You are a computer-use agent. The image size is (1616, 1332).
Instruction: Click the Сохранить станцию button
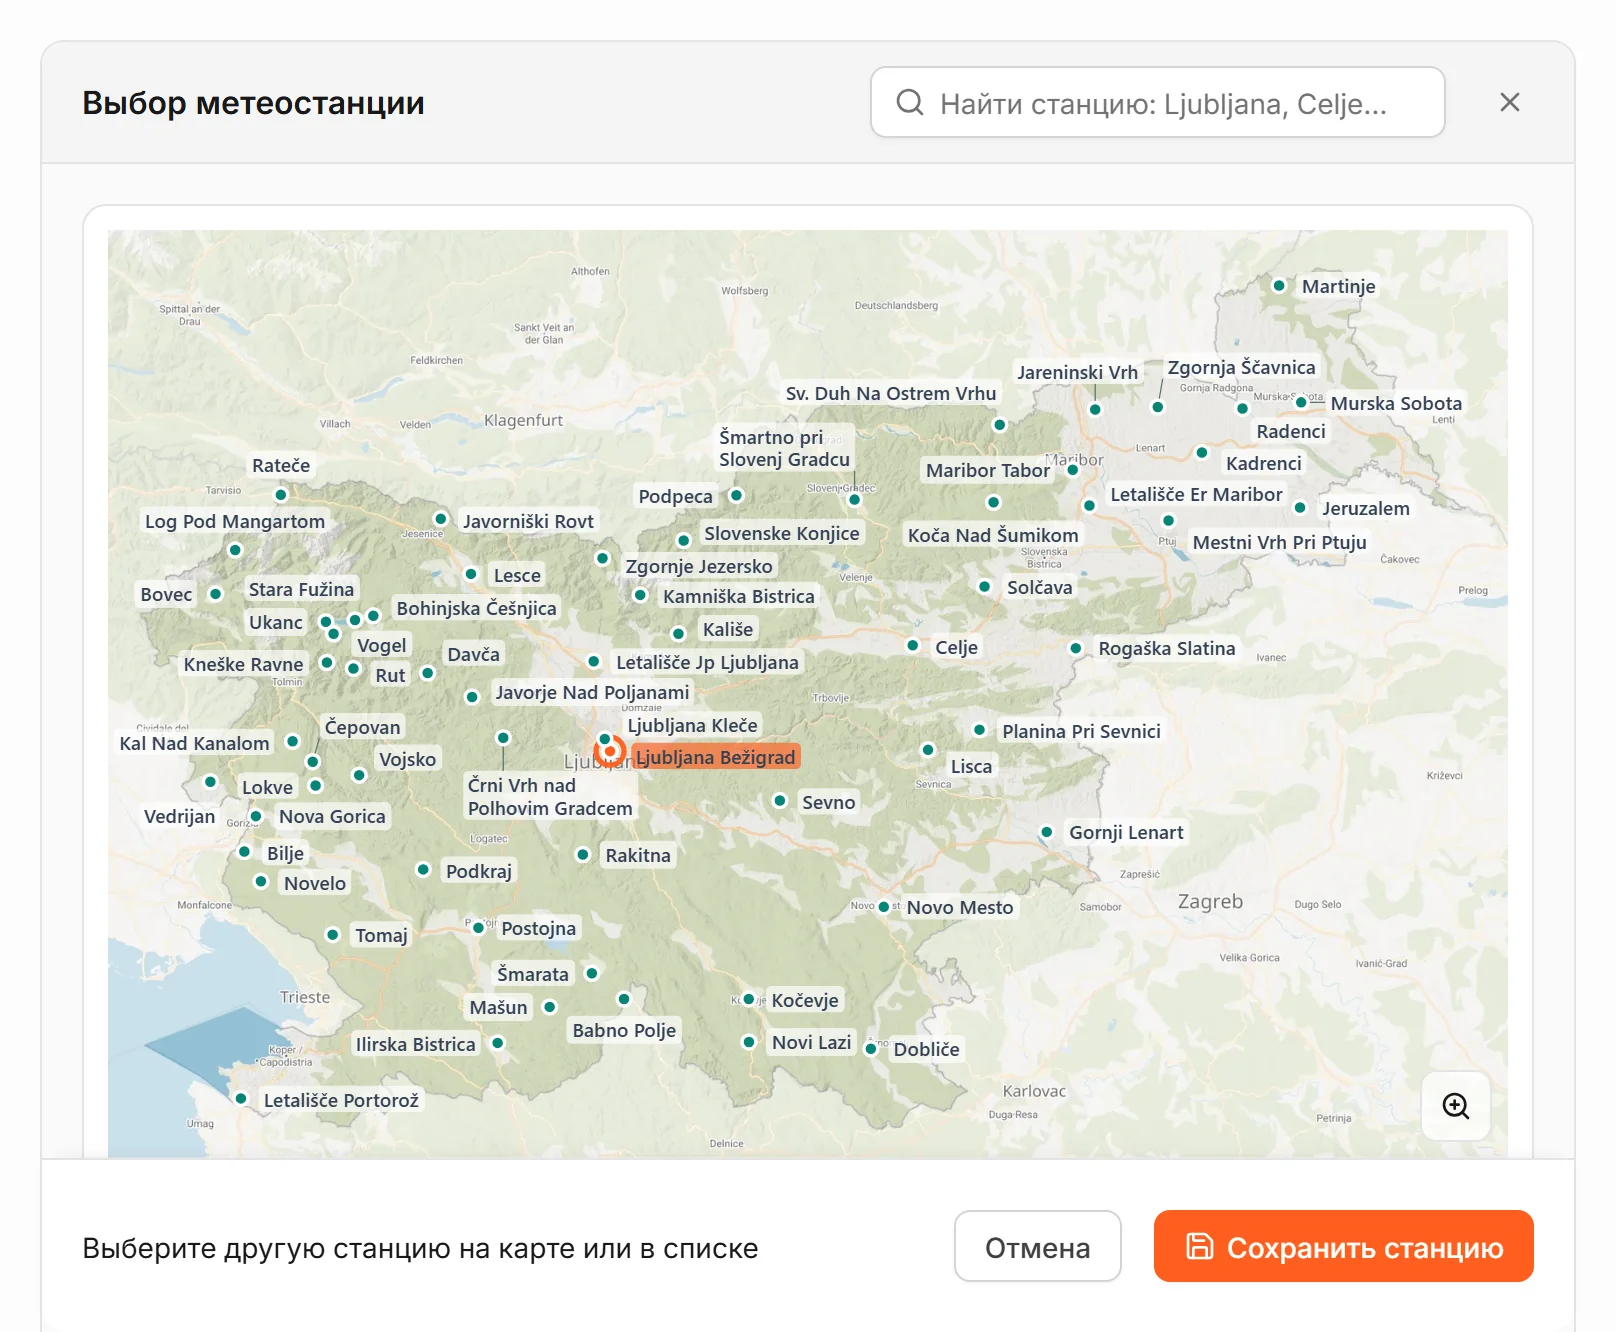pyautogui.click(x=1343, y=1246)
